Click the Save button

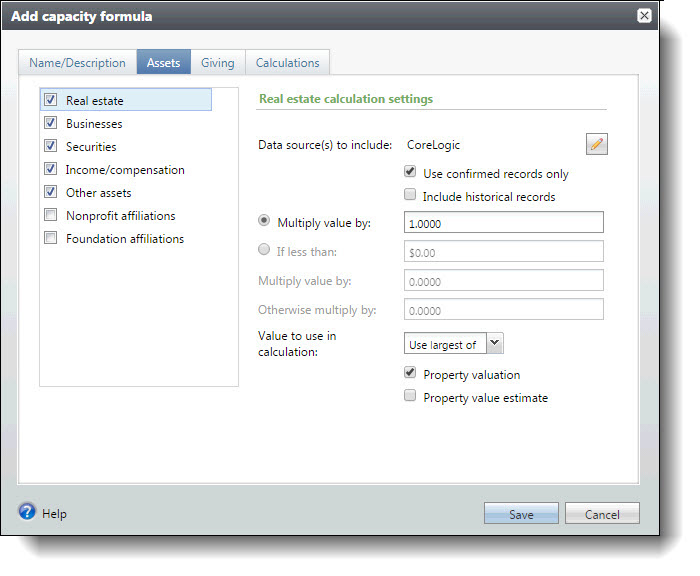521,513
